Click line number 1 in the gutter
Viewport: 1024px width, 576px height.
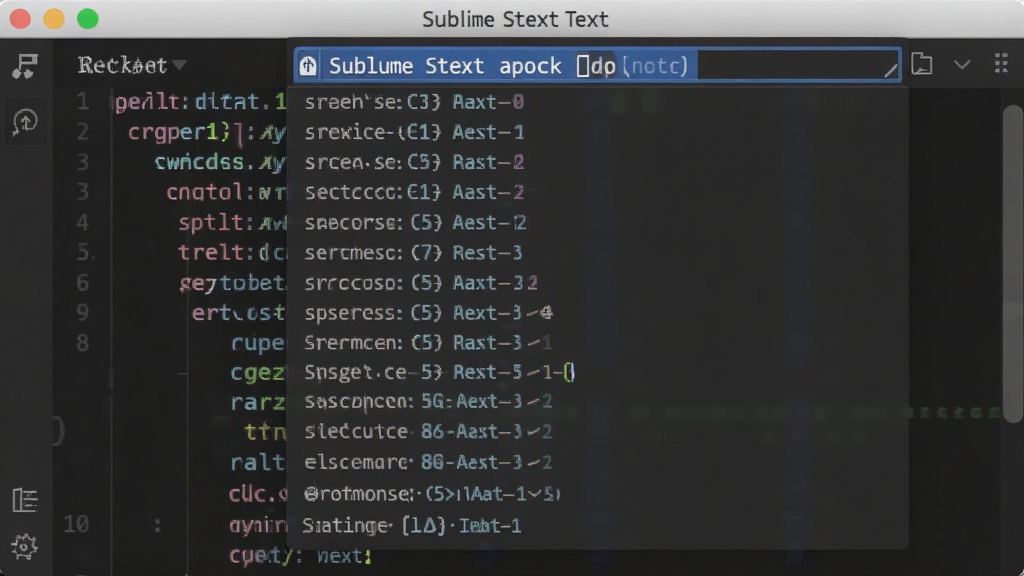82,102
